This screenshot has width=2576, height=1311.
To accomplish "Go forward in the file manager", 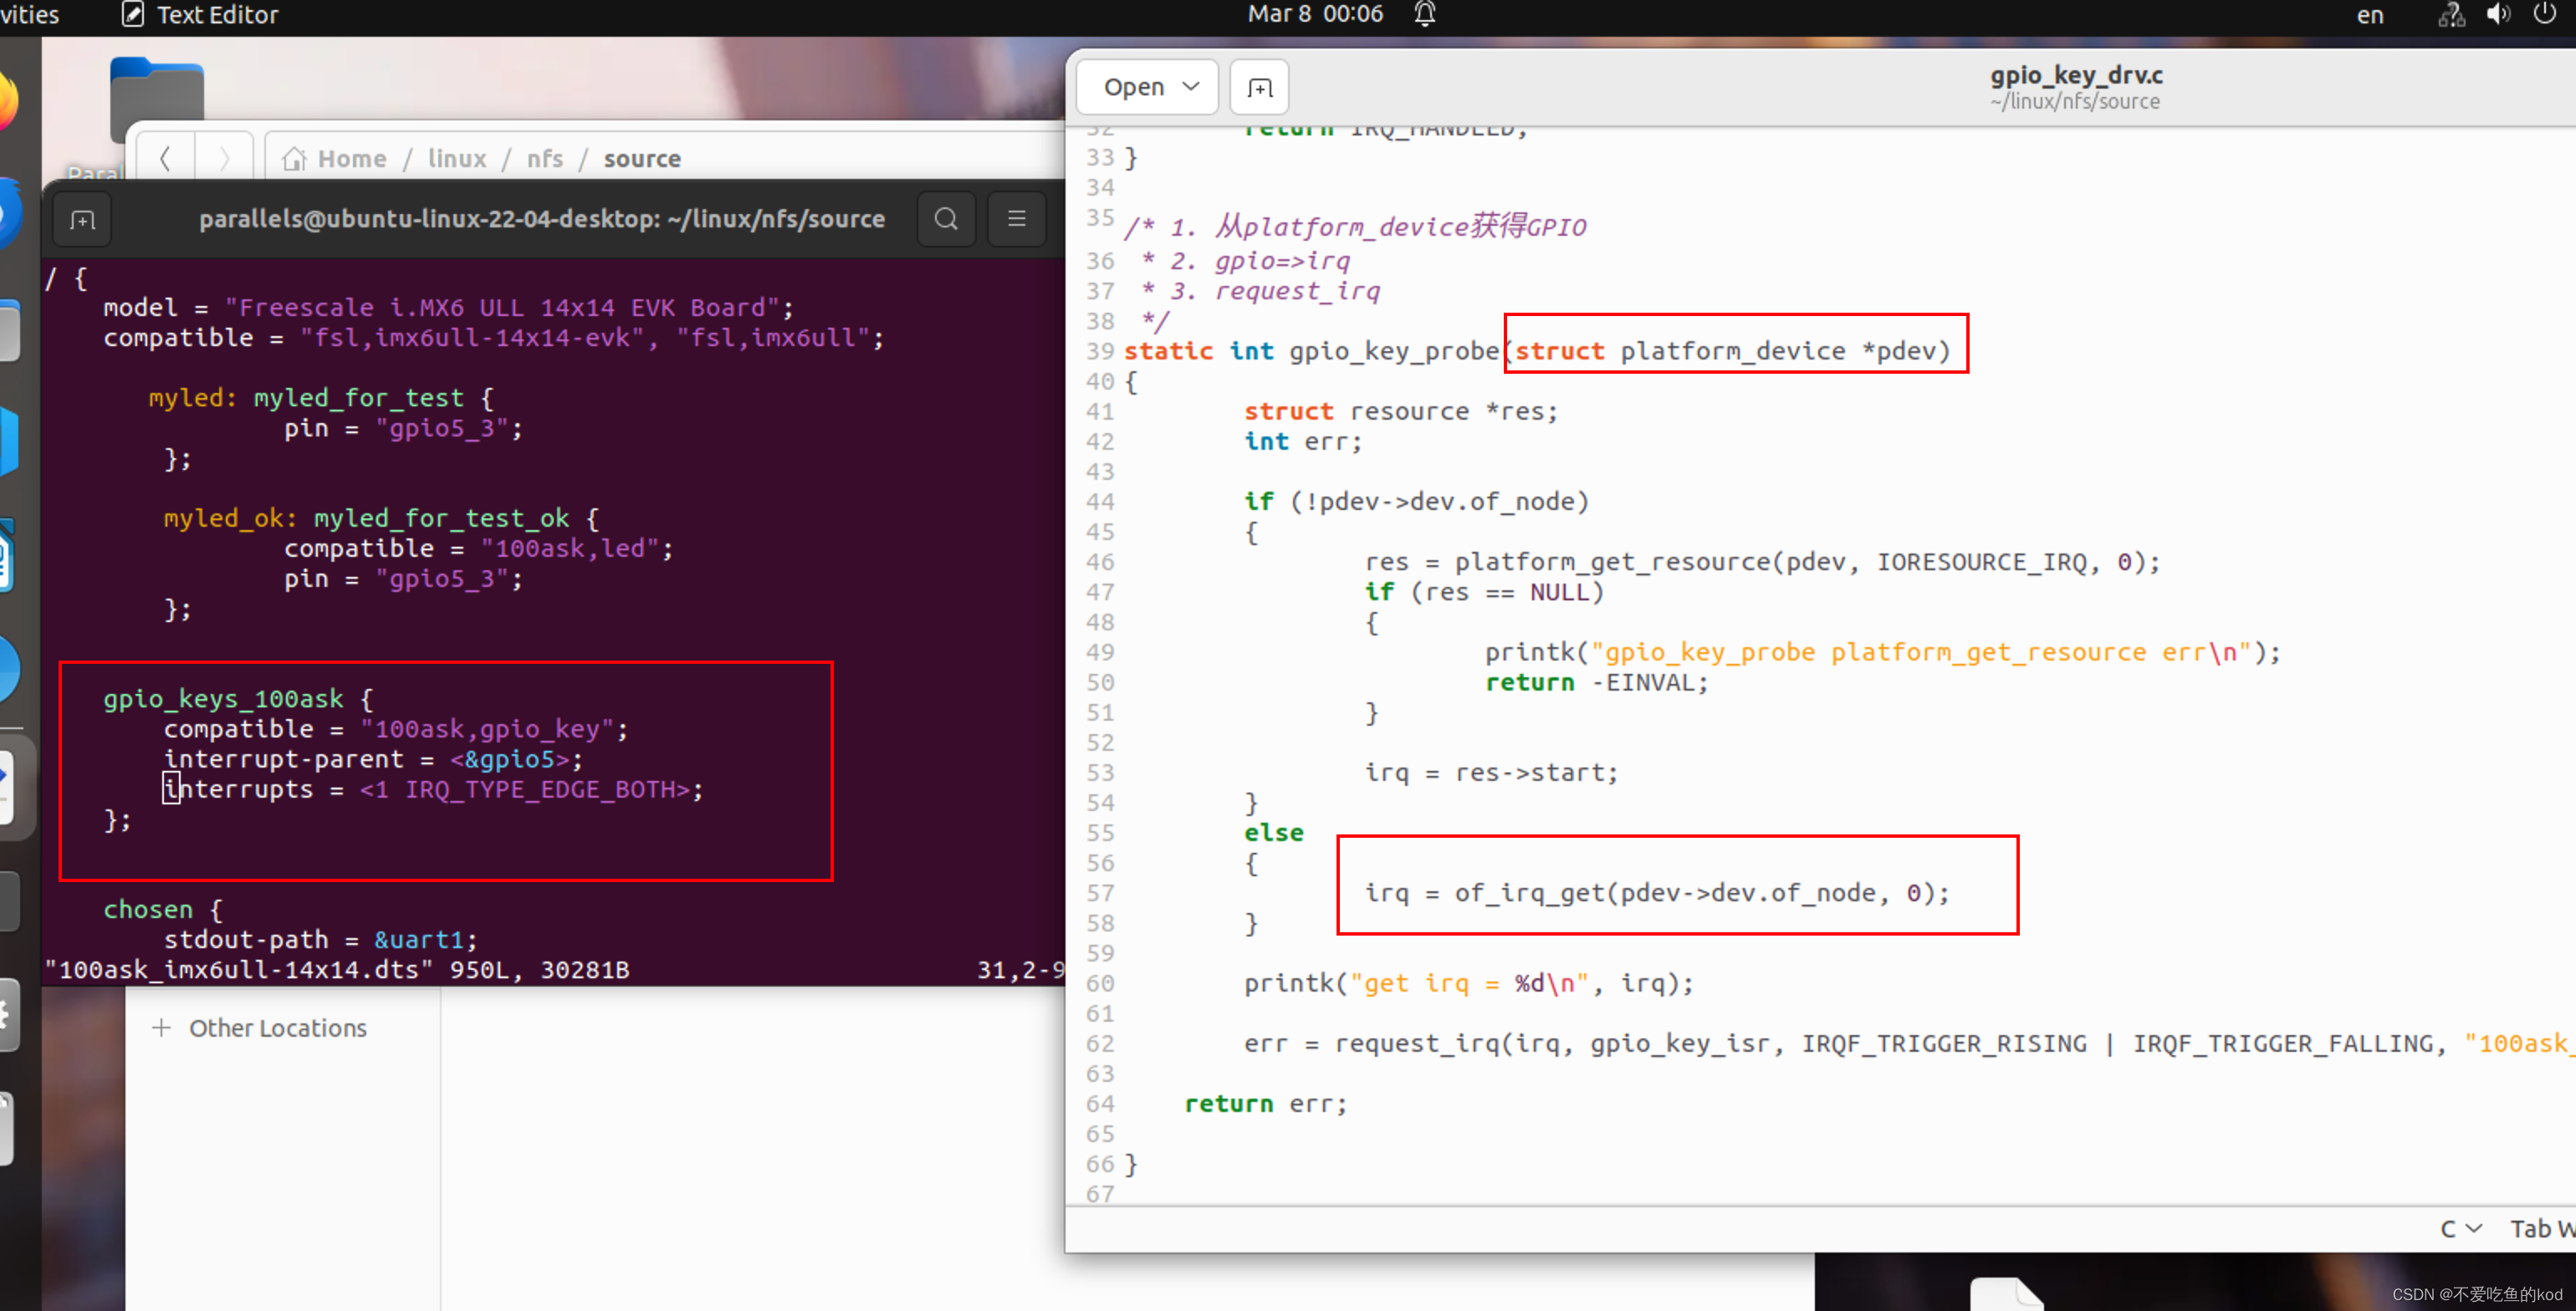I will pyautogui.click(x=224, y=158).
